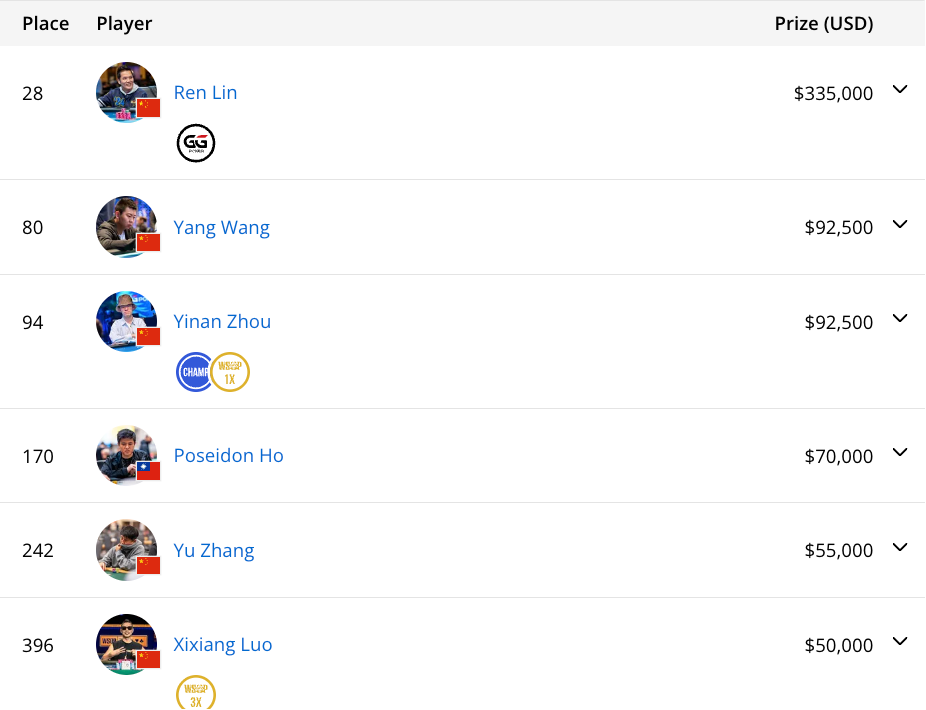Screen dimensions: 926x710
Task: Open Poseidon Ho's player profile link
Action: click(228, 456)
